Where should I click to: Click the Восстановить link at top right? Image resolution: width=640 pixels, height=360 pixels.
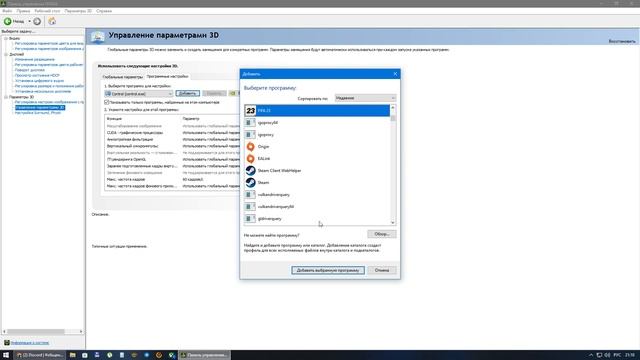(x=622, y=41)
